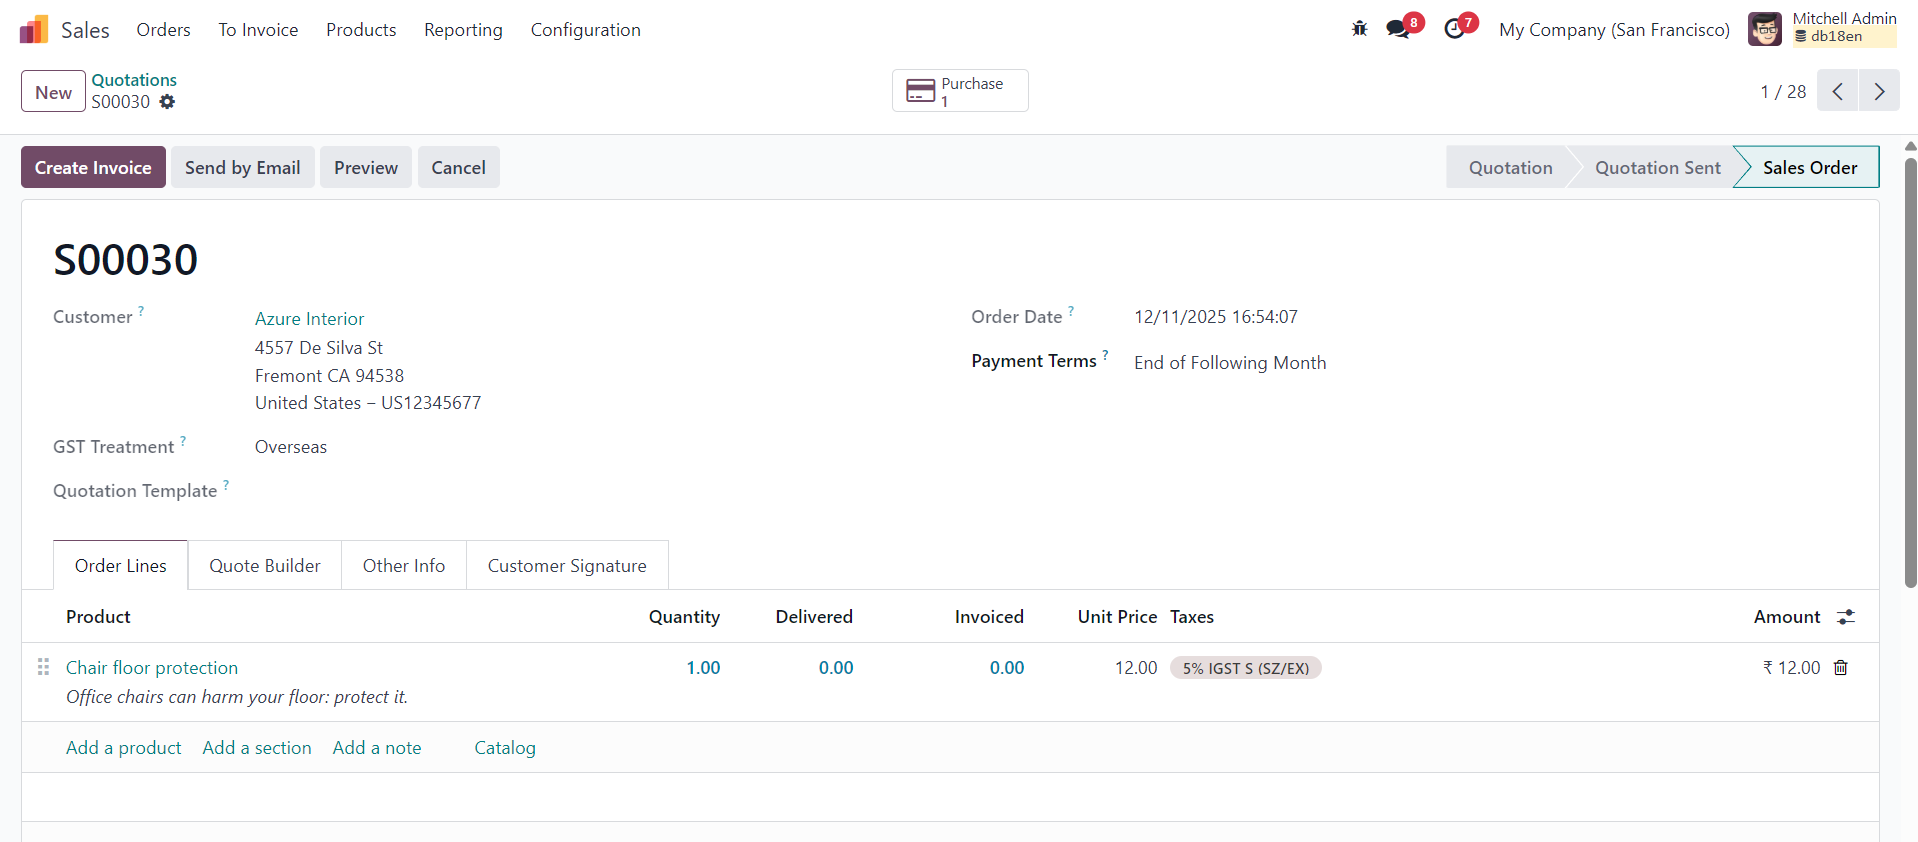Open column settings adjust icon

(1845, 617)
